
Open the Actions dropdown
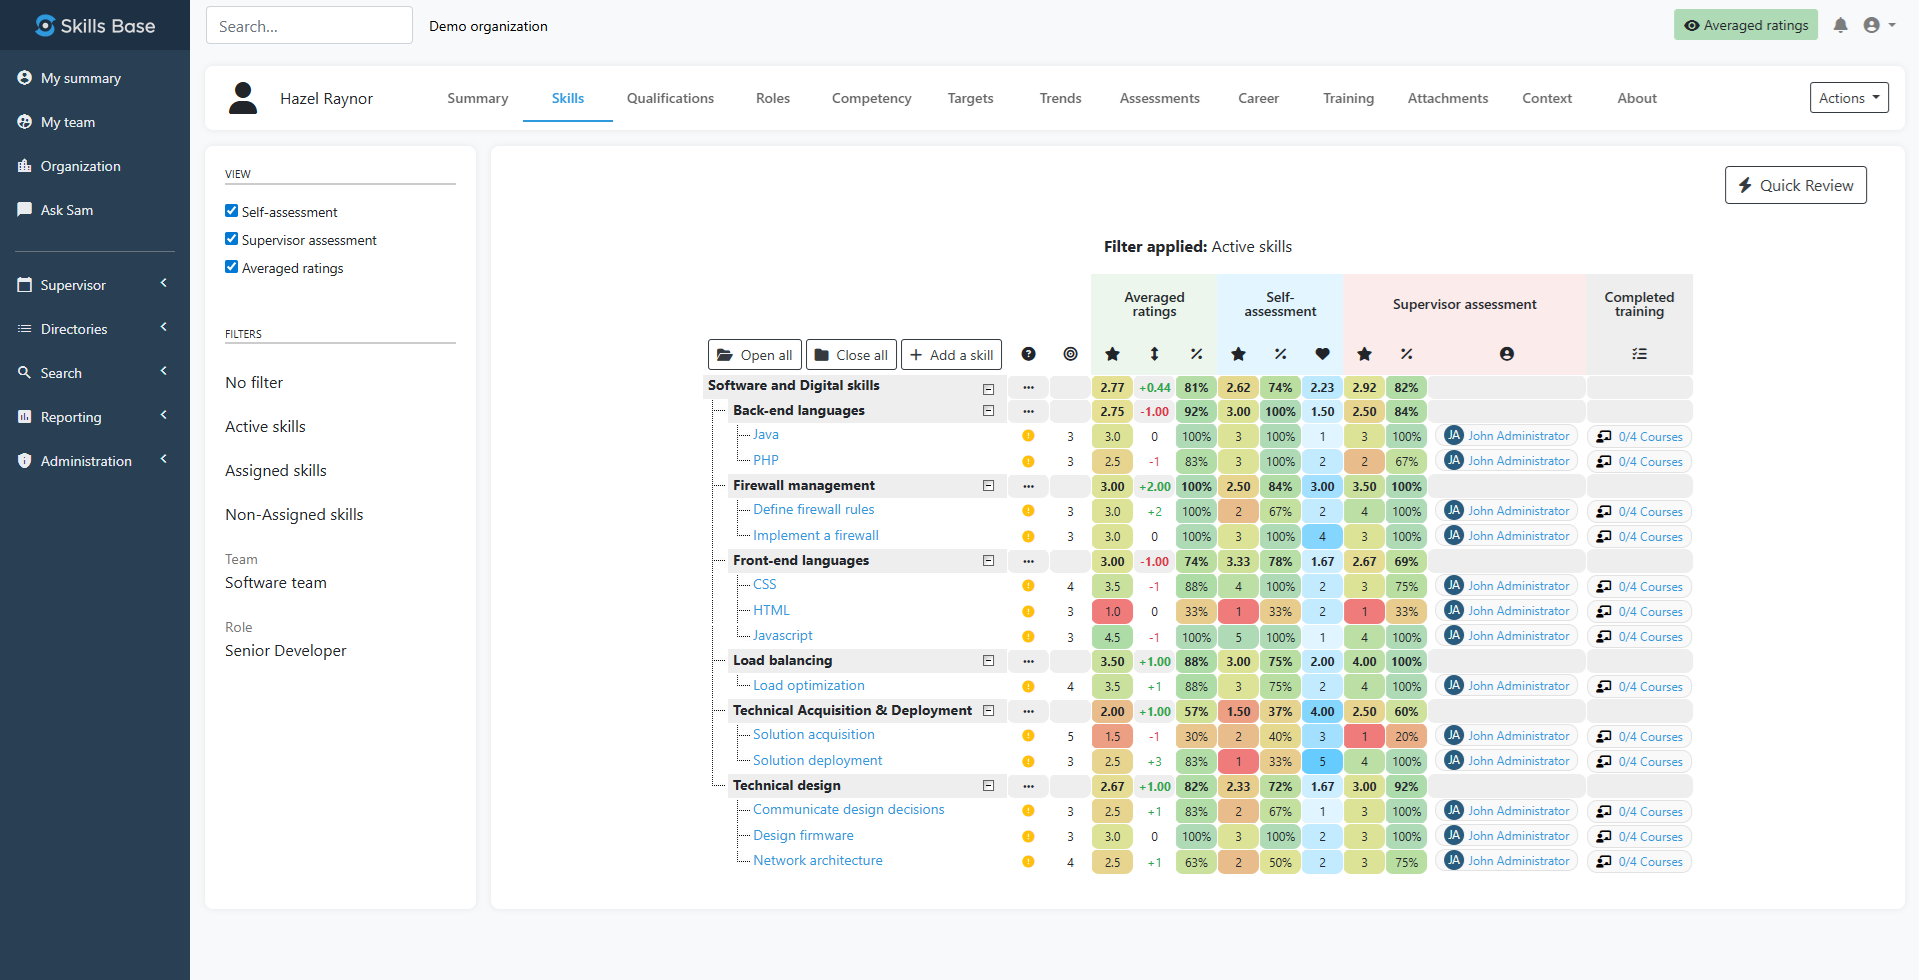(x=1848, y=98)
